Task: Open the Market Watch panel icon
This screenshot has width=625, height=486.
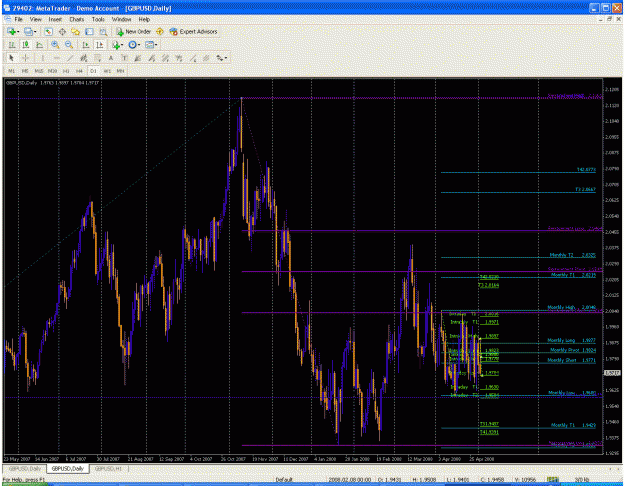Action: pos(49,31)
